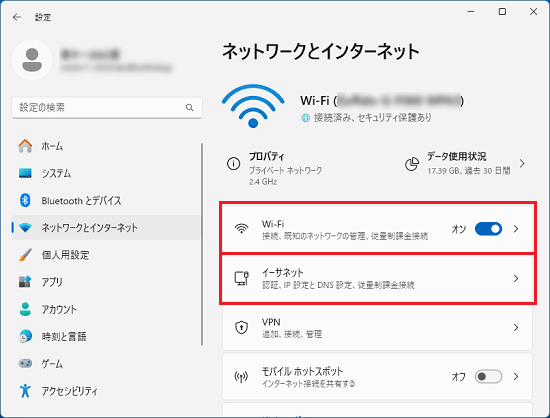Turn off the Wi-Fi toggle switch
This screenshot has width=550, height=418.
point(488,229)
